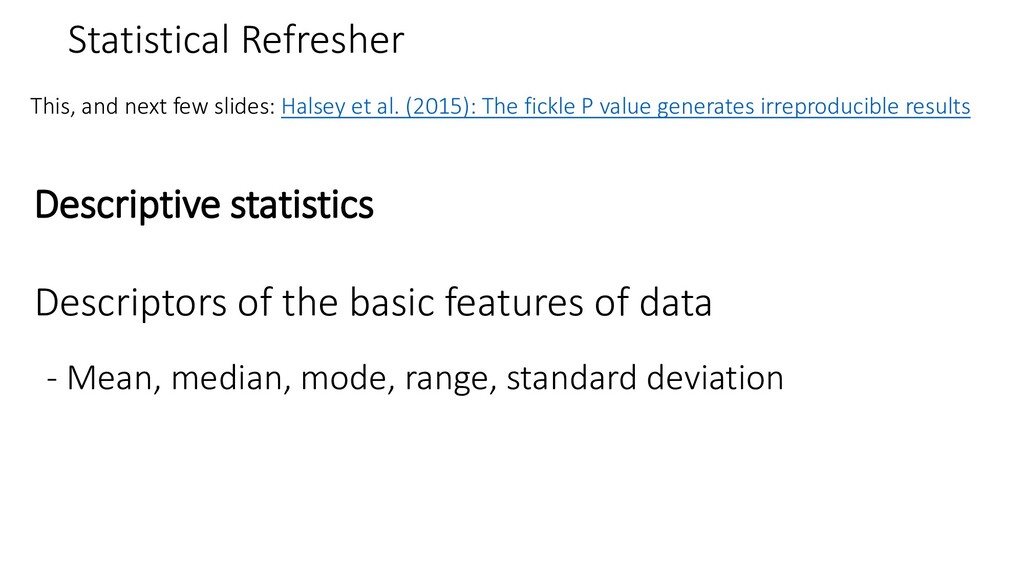Click the phrase 'standard deviation'
Screen dimensions: 1024x576
click(645, 377)
